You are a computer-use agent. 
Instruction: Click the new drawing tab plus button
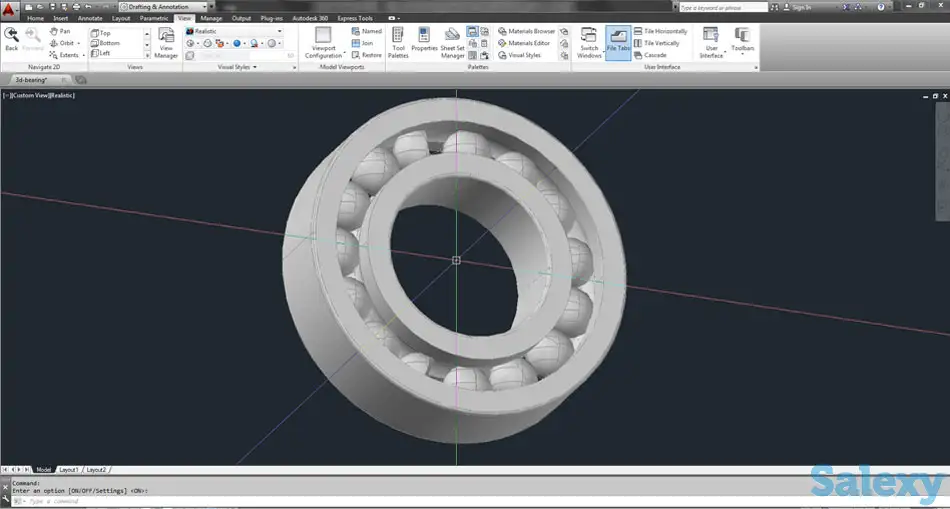(81, 79)
